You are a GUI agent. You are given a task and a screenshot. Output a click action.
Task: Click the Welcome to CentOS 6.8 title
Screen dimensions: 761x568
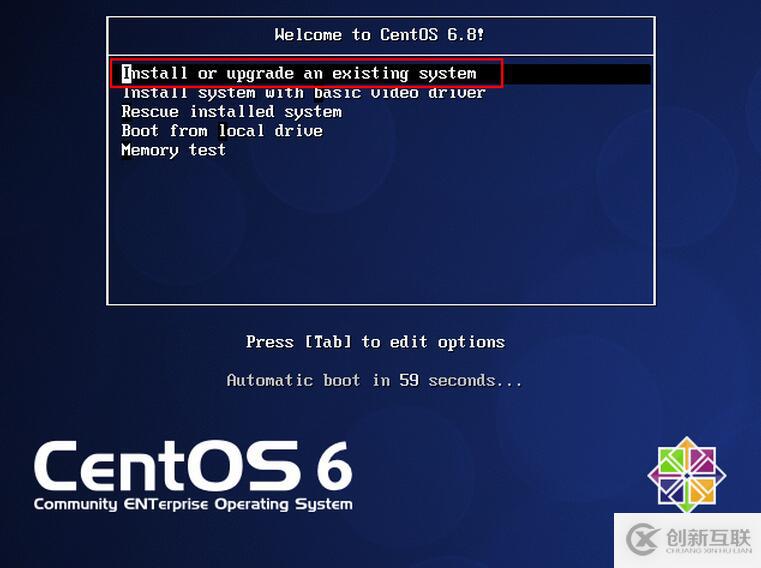click(379, 34)
